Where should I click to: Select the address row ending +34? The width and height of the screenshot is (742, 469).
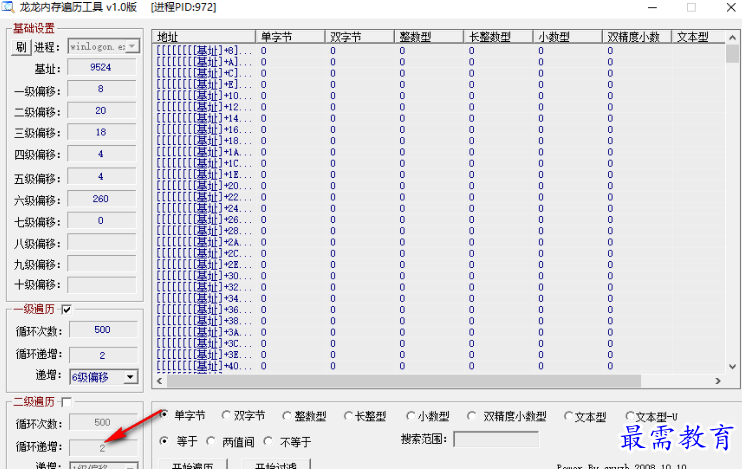coord(204,298)
